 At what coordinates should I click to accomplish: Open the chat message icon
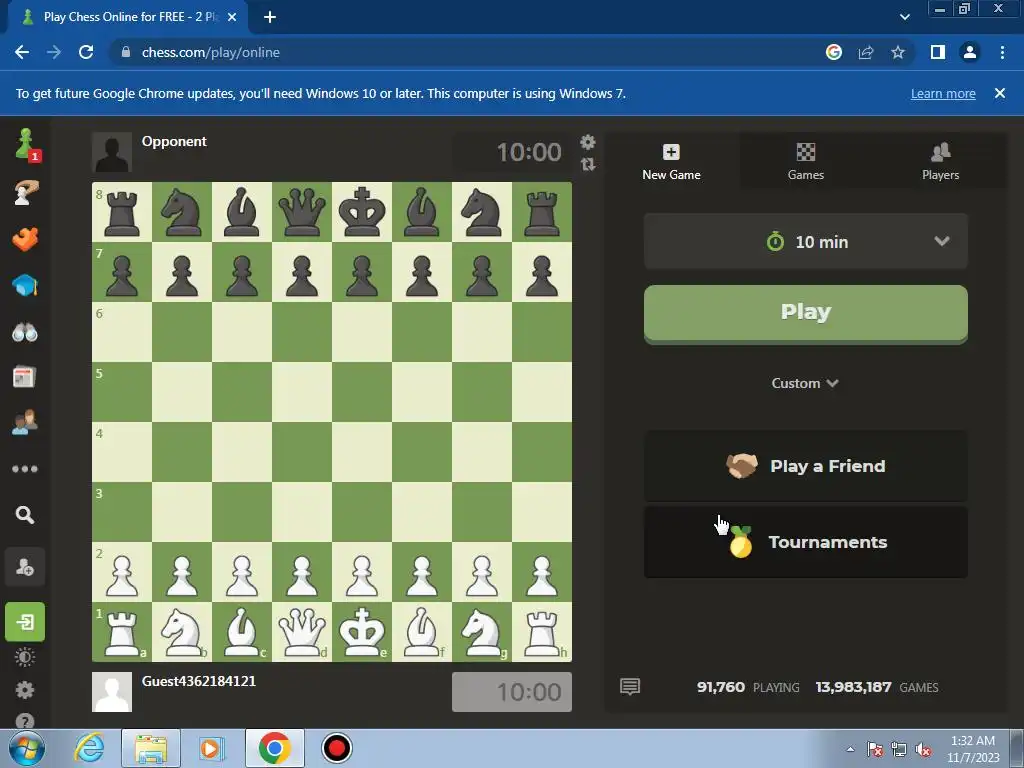(630, 686)
